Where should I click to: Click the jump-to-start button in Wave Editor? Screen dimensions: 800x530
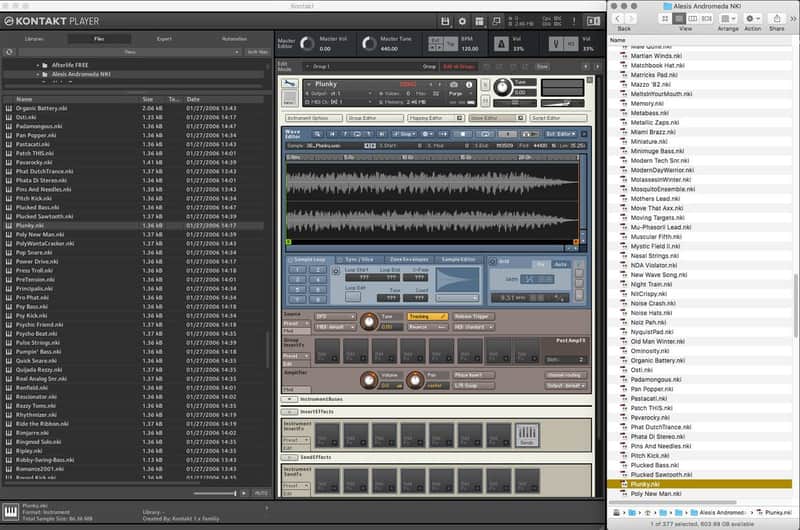(x=332, y=134)
